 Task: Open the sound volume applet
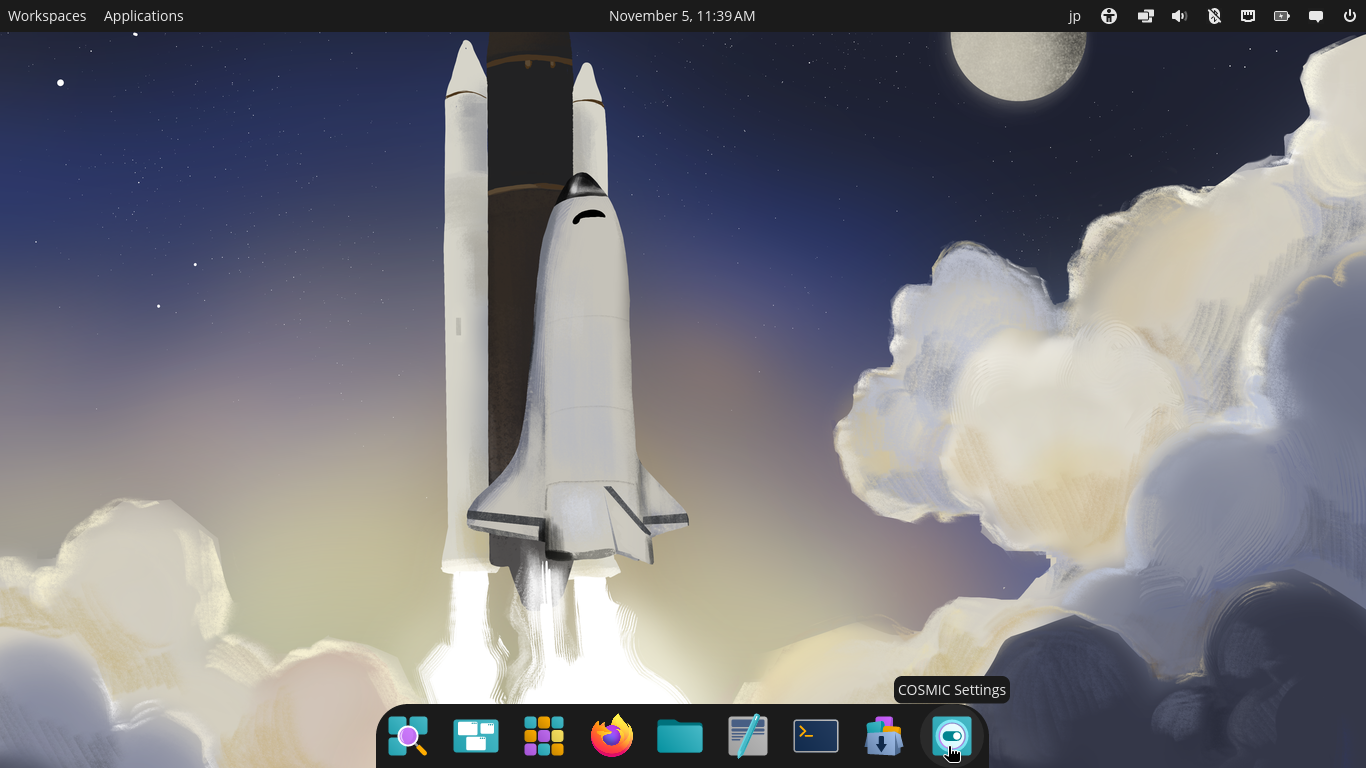1180,16
